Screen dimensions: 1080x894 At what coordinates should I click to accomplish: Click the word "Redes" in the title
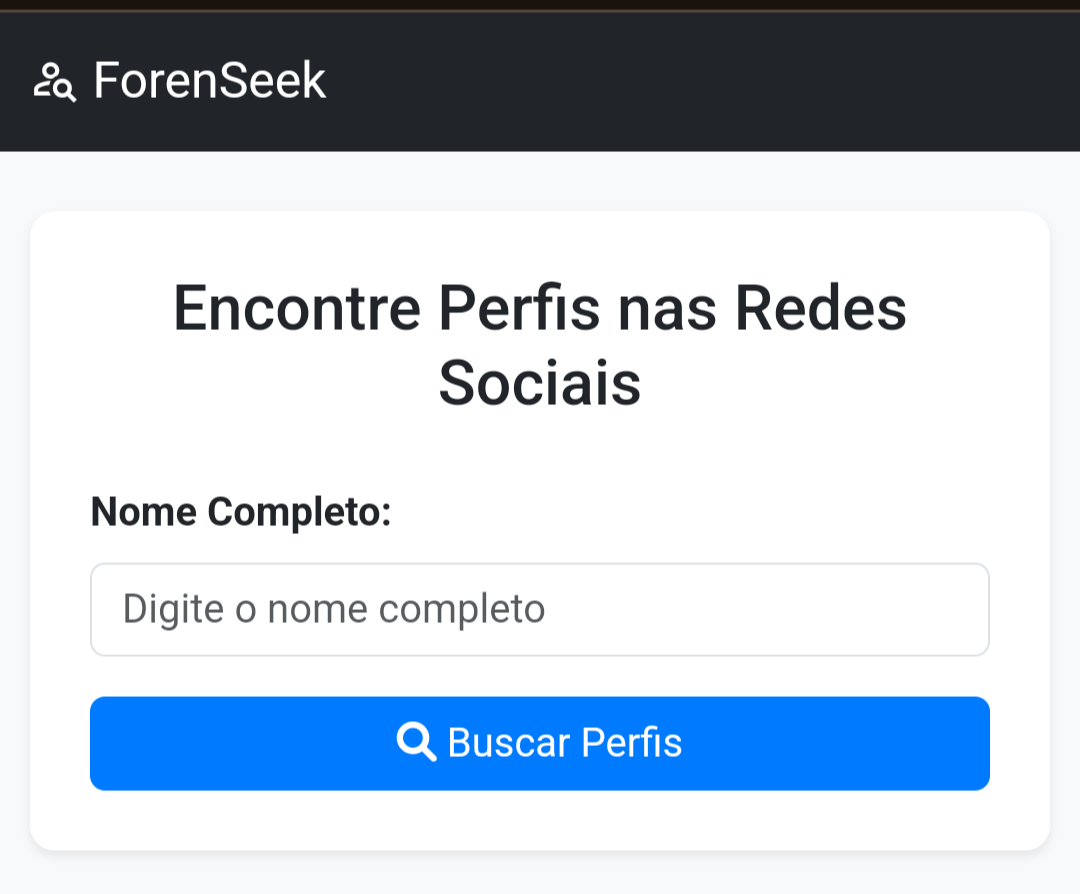821,309
